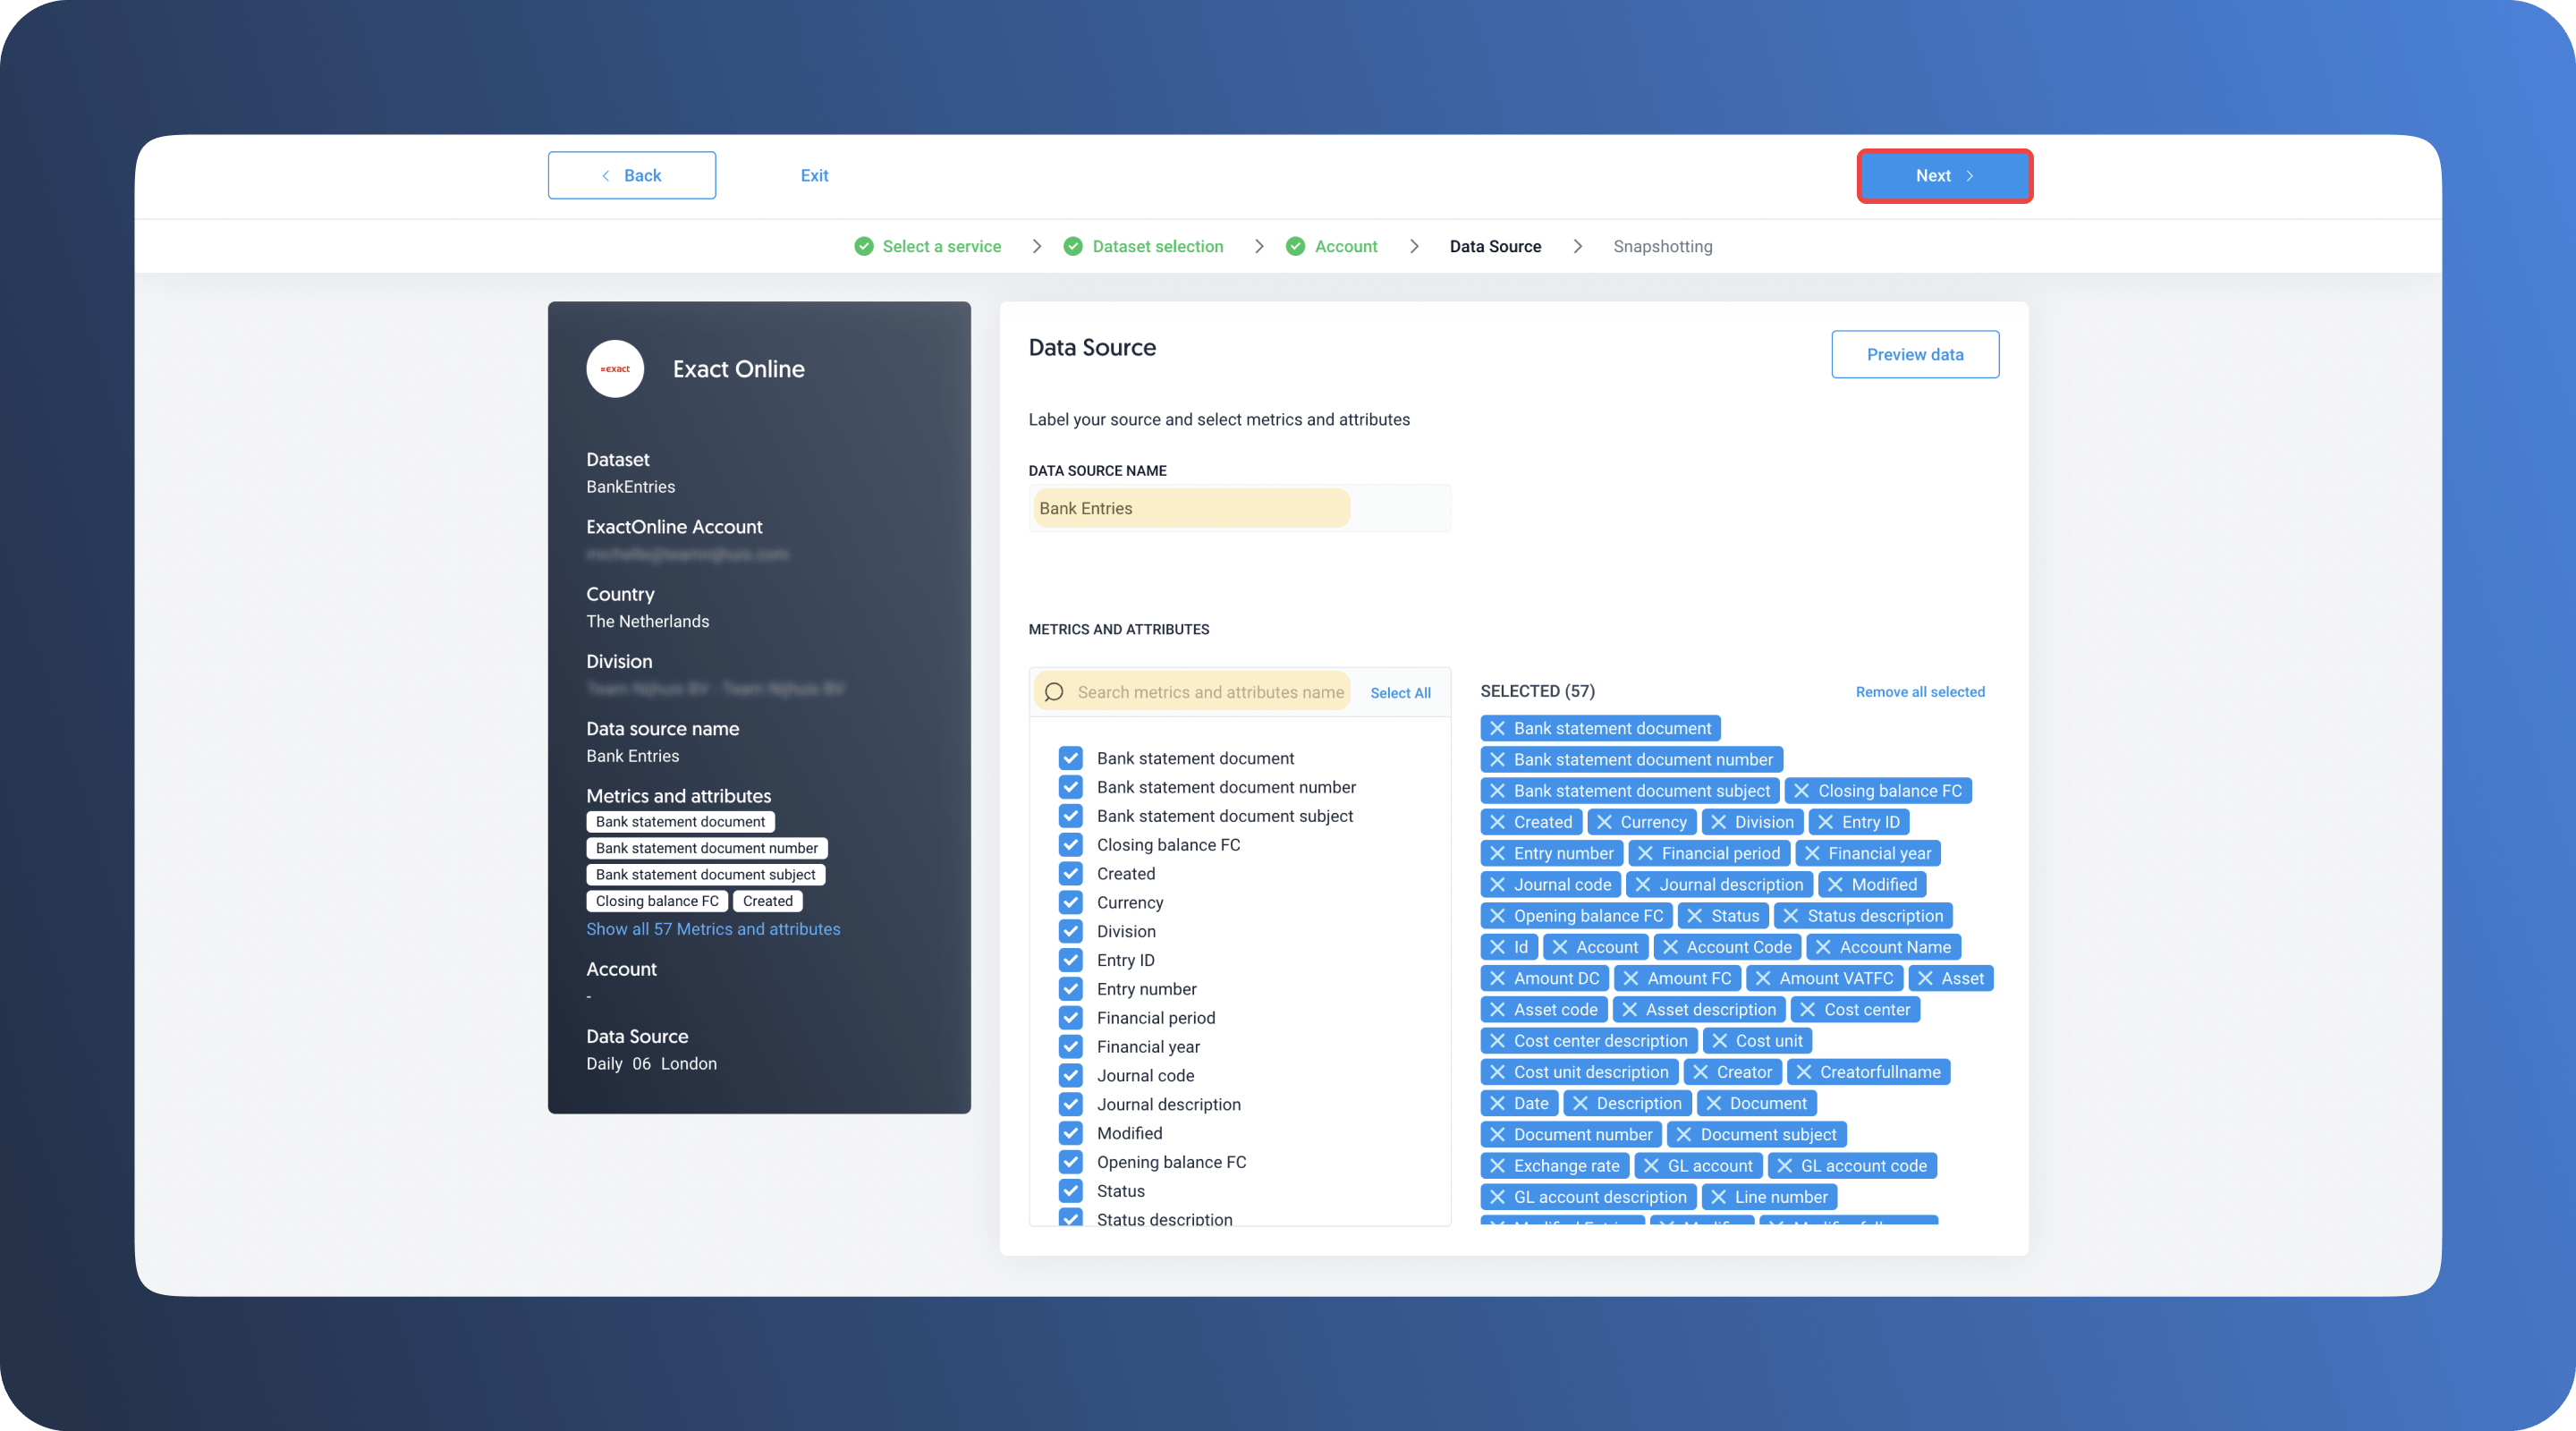Uncheck the Journal description checkbox

click(x=1071, y=1104)
